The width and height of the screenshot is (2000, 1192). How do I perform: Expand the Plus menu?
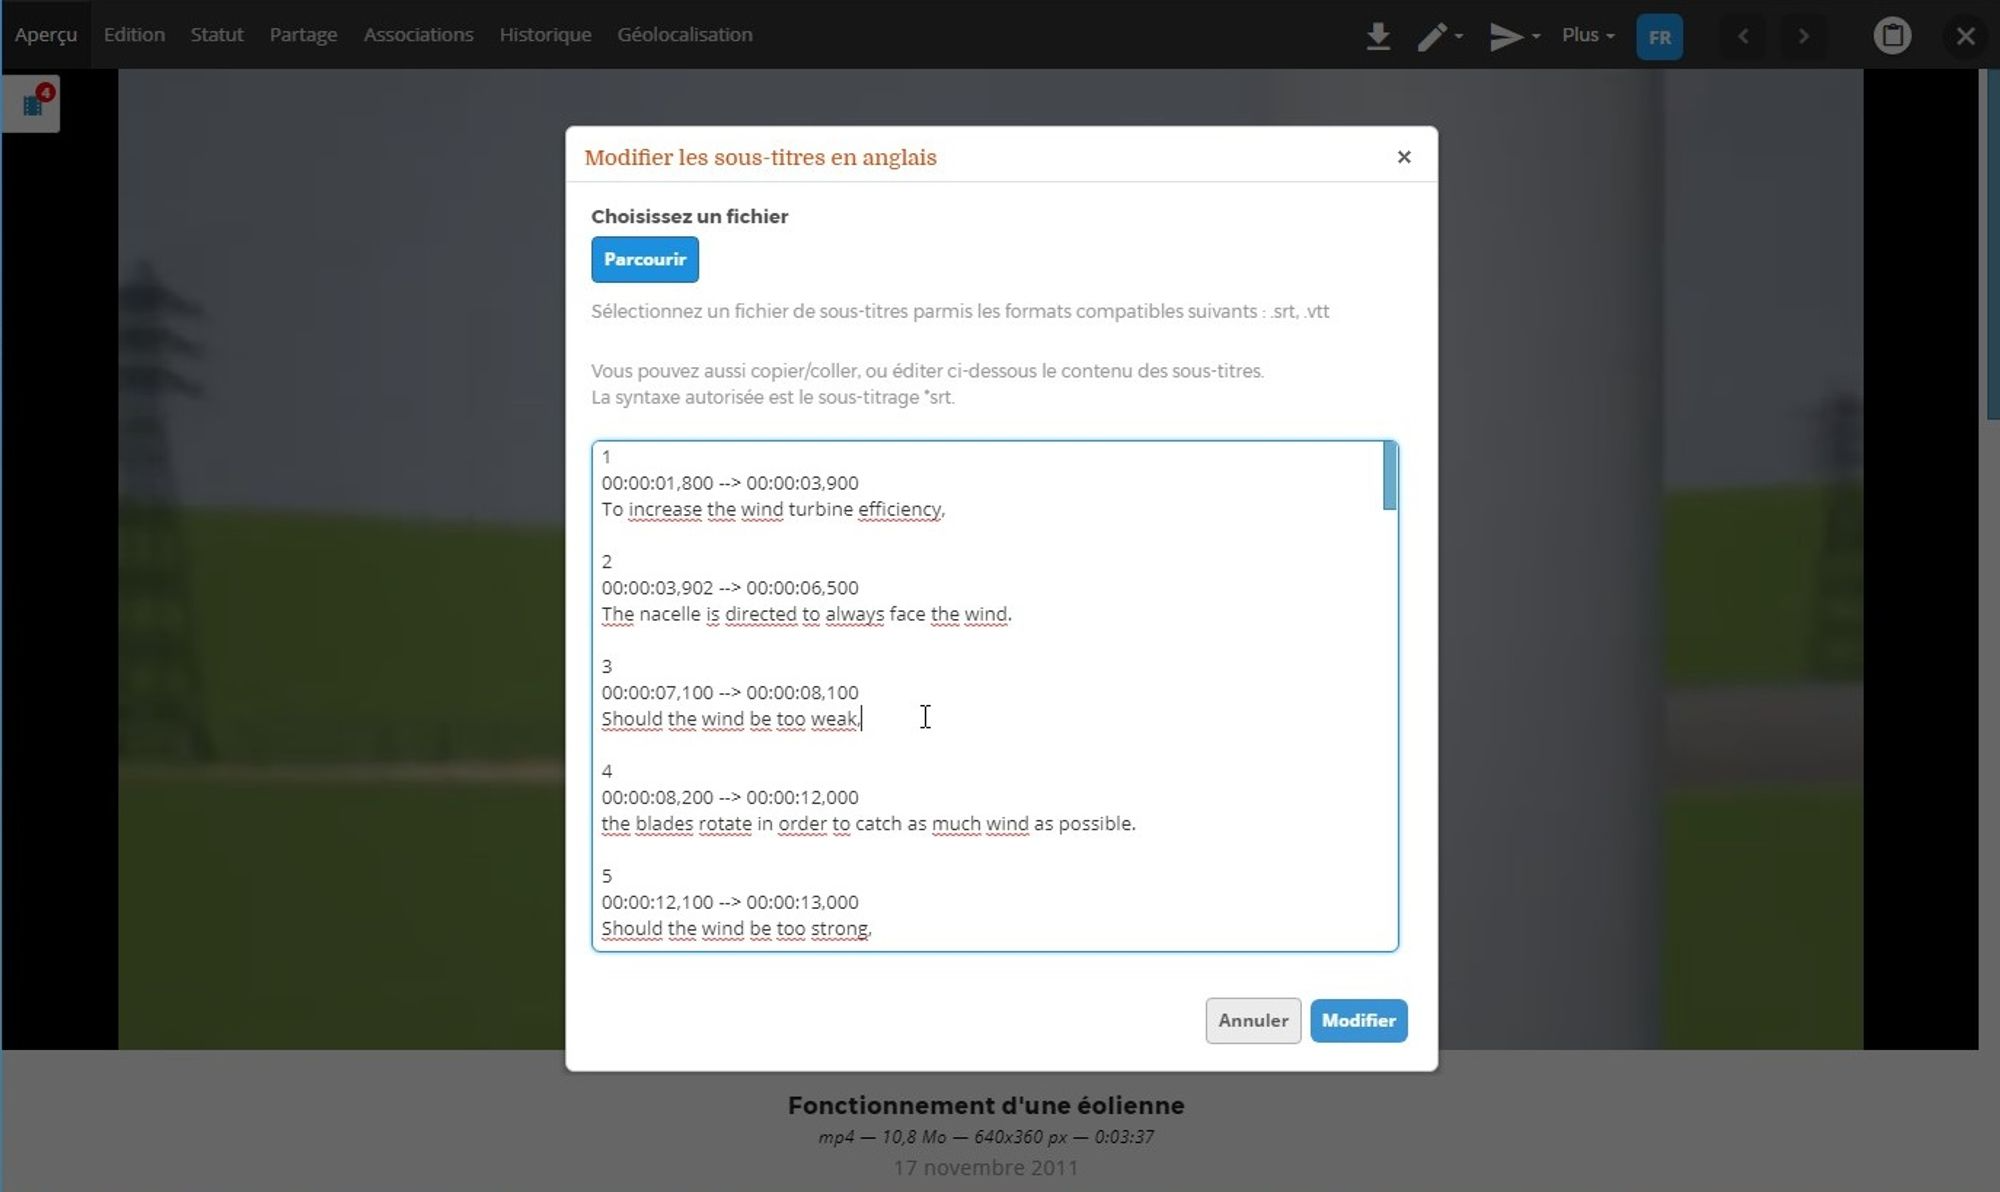tap(1587, 35)
